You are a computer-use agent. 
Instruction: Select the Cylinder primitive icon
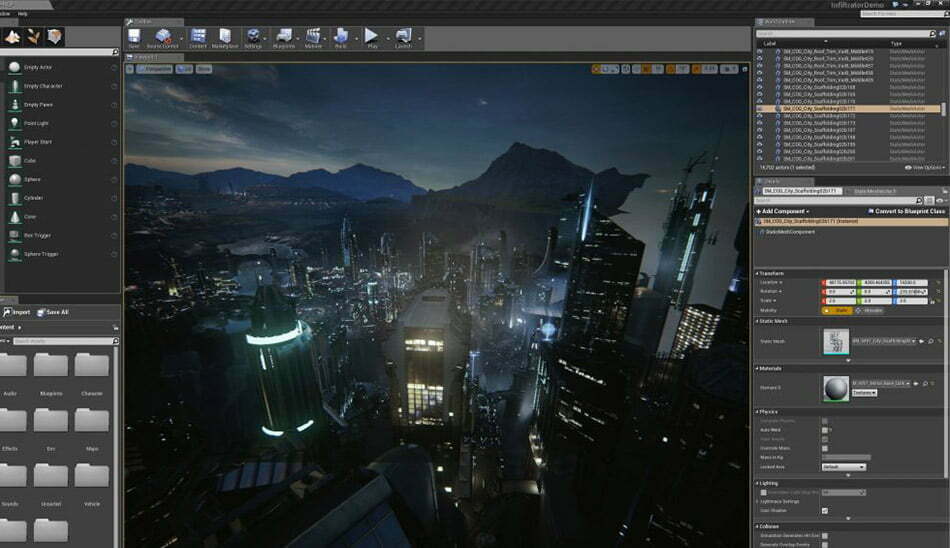[15, 198]
